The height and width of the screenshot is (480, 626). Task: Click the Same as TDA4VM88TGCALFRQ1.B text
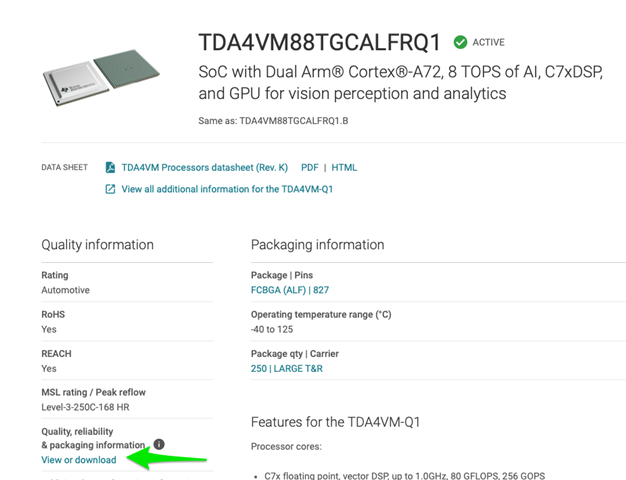(x=273, y=121)
